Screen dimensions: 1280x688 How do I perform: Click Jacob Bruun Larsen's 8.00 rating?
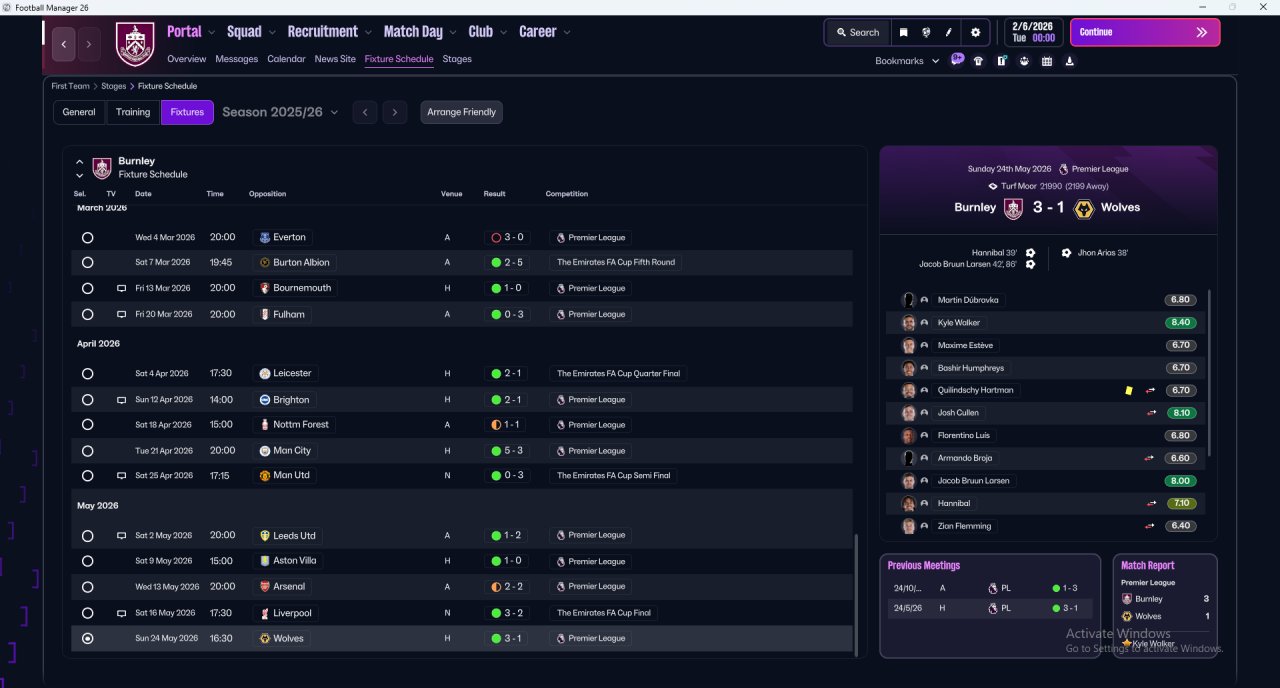pos(1180,481)
